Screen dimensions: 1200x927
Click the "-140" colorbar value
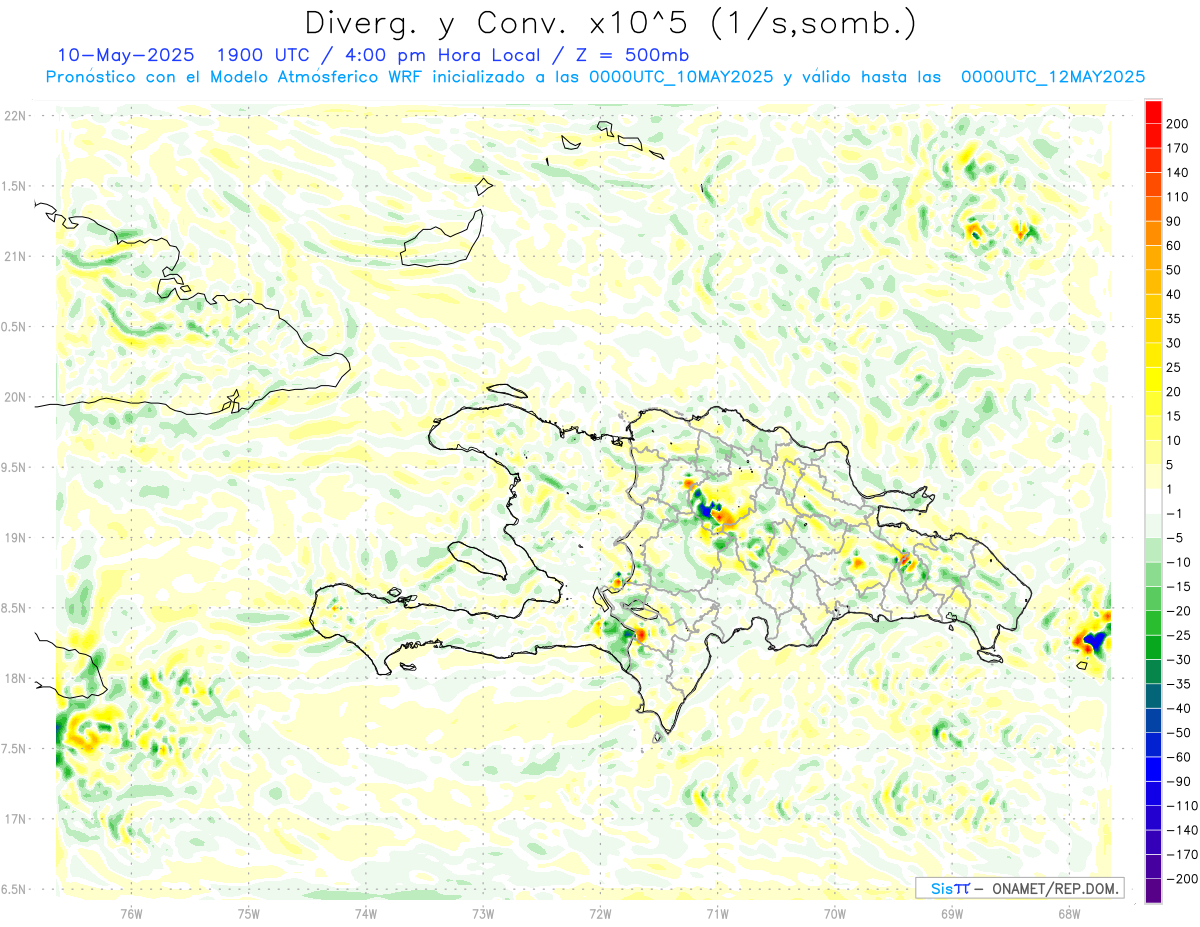(x=1181, y=831)
